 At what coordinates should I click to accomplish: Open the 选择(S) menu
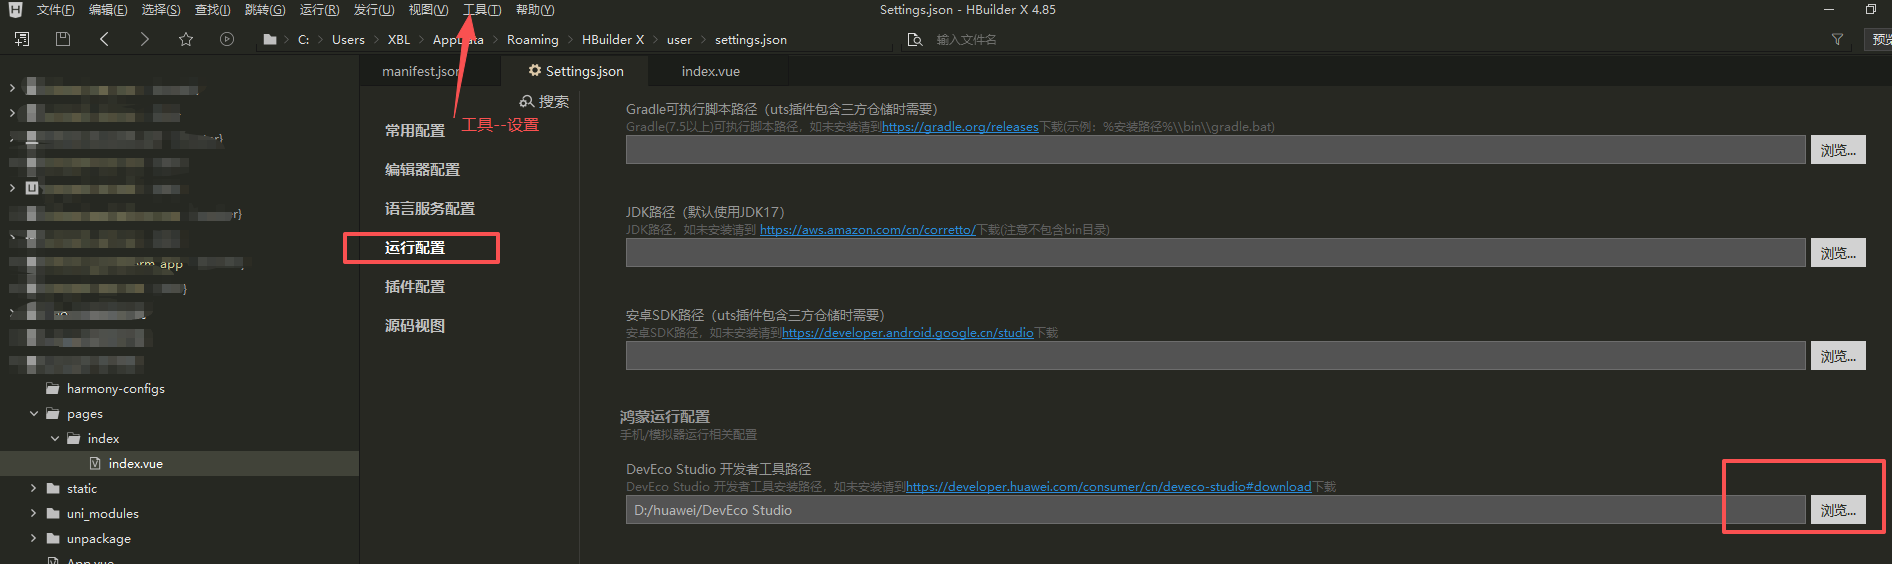tap(161, 10)
